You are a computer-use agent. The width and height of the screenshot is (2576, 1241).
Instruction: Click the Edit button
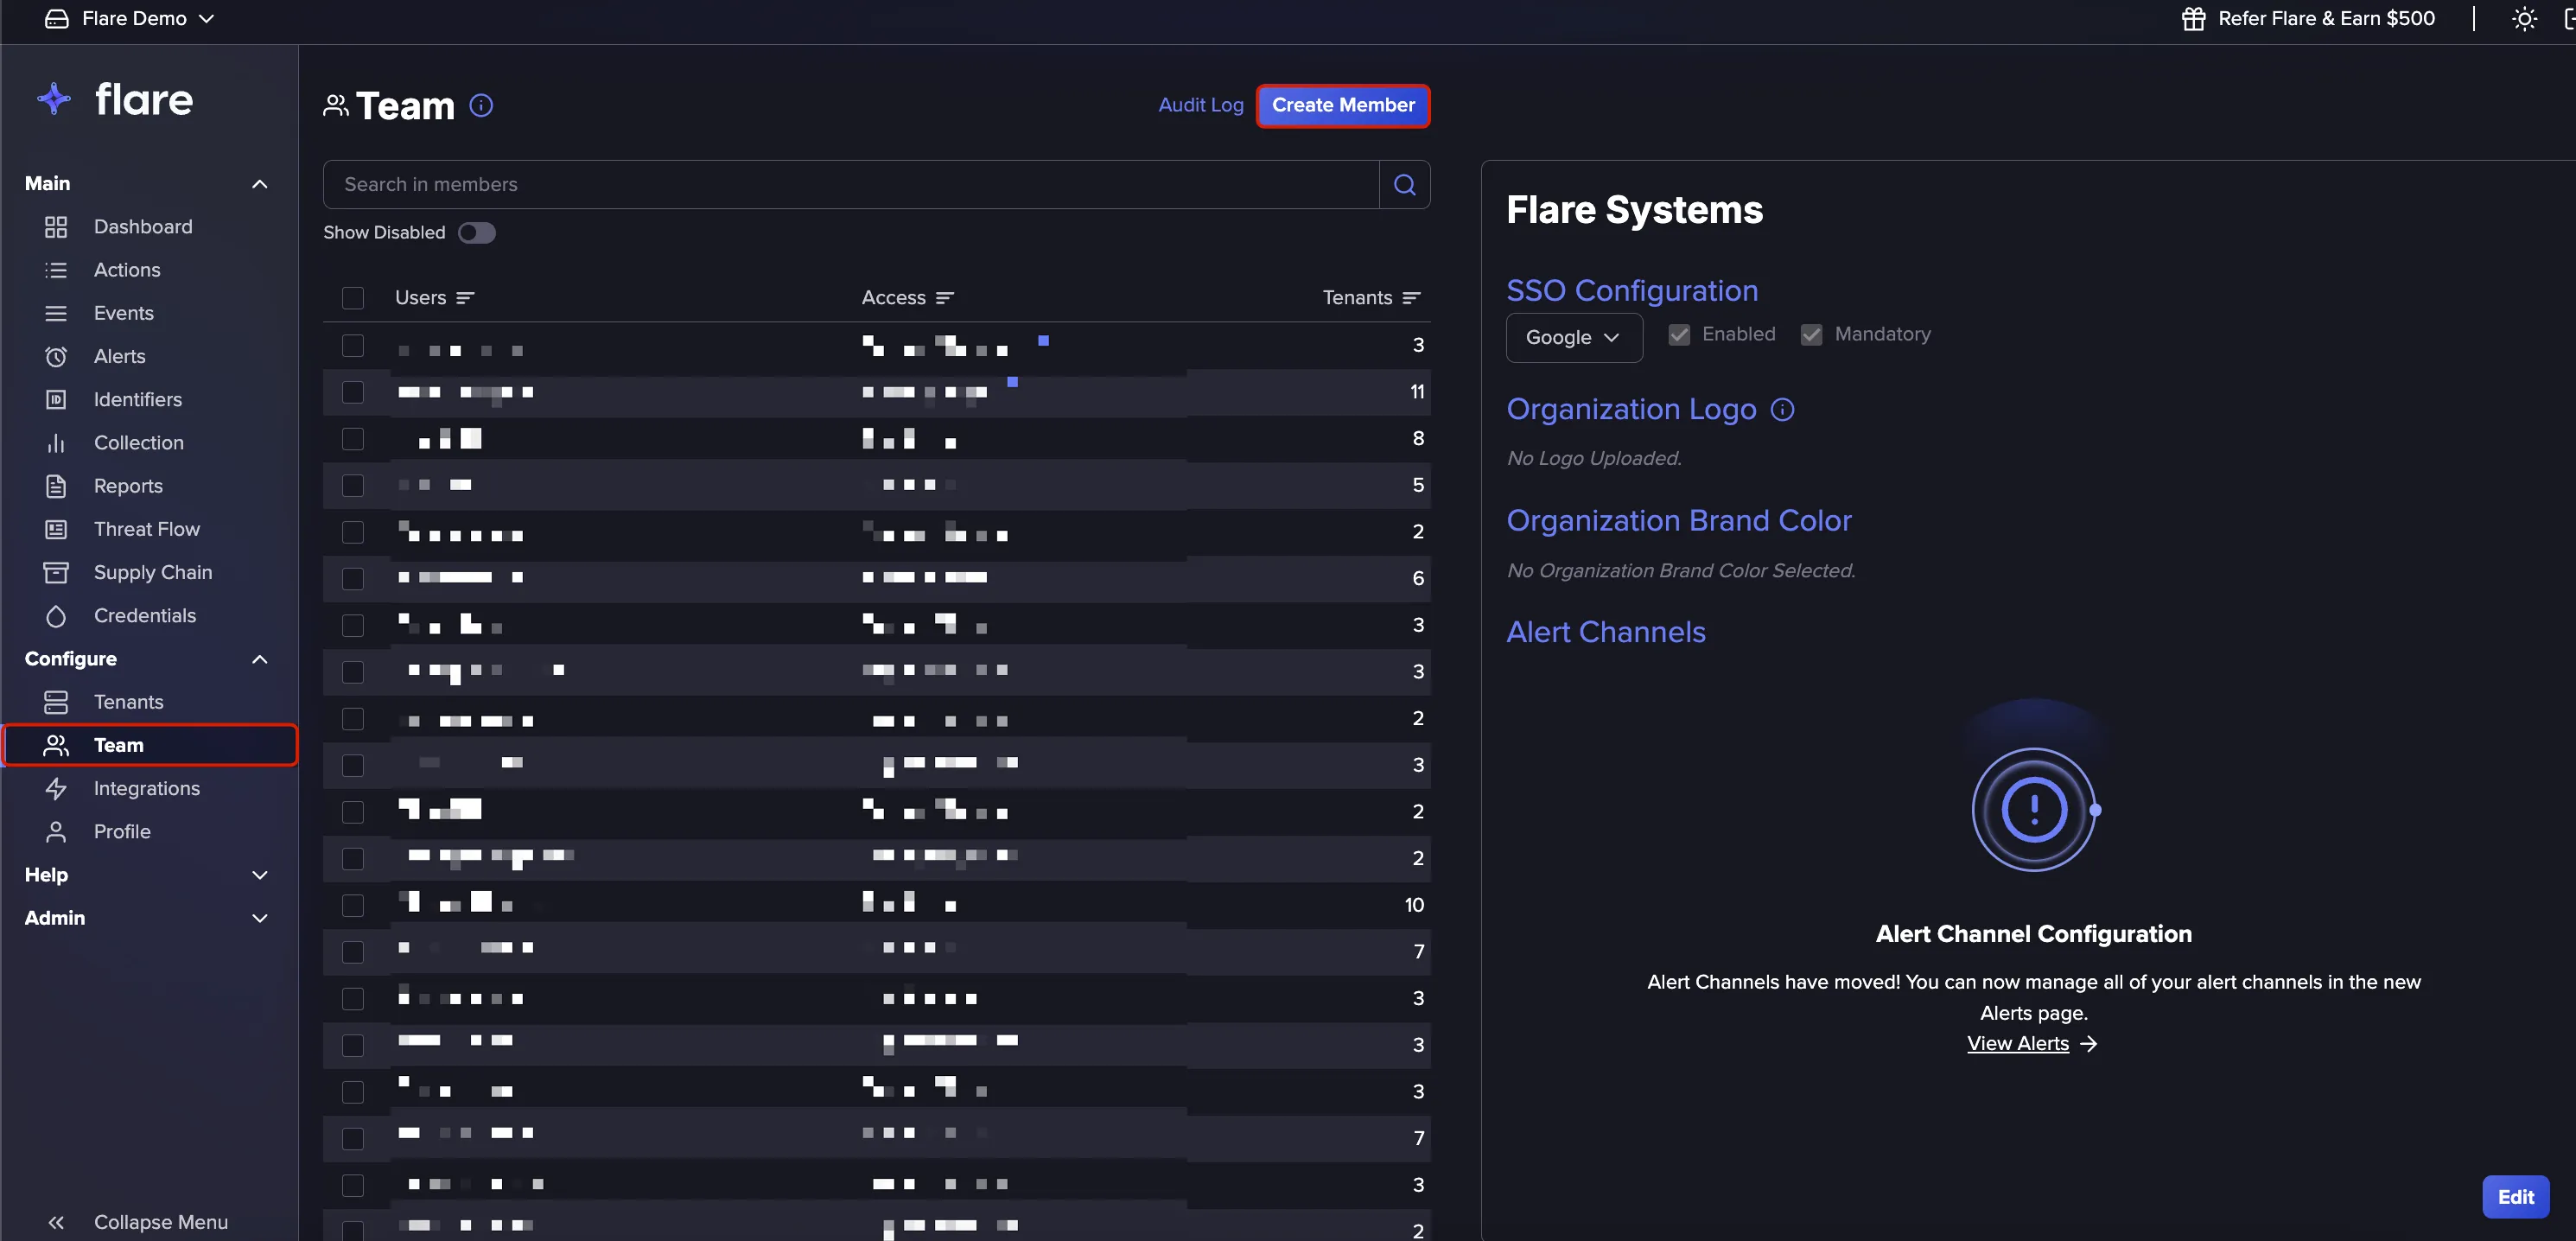click(x=2515, y=1197)
